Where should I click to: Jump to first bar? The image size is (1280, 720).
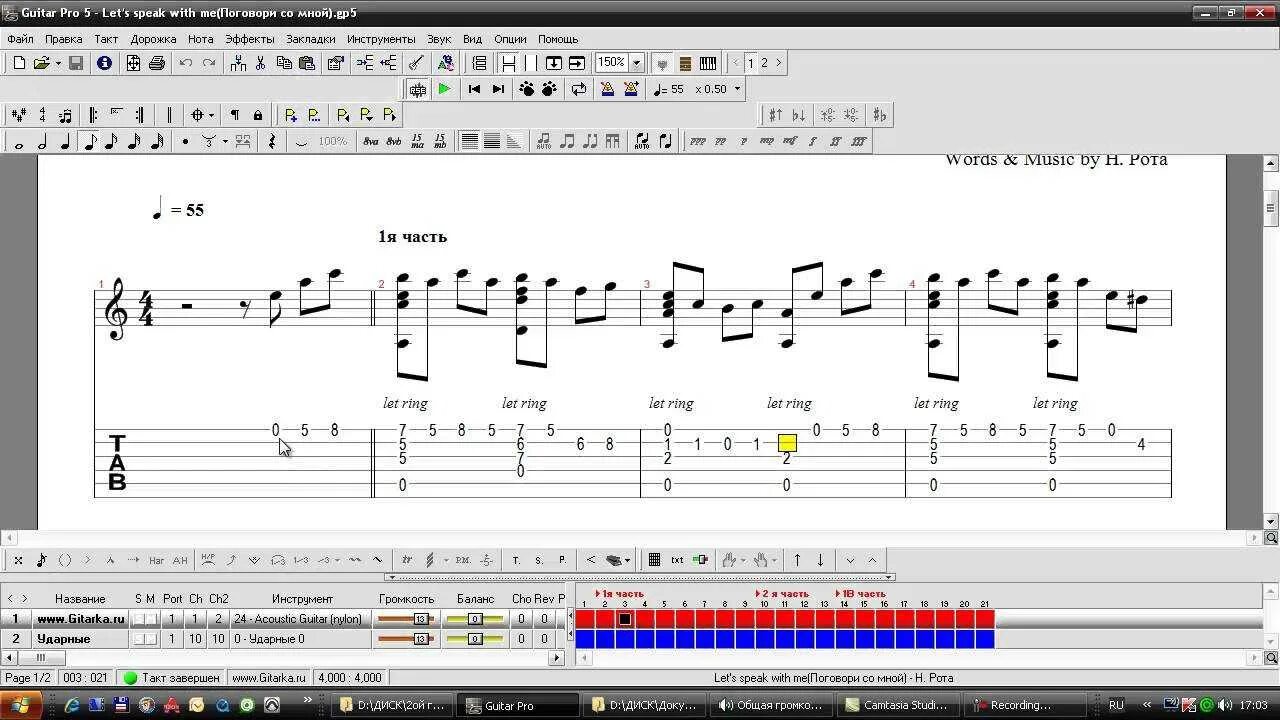click(474, 89)
